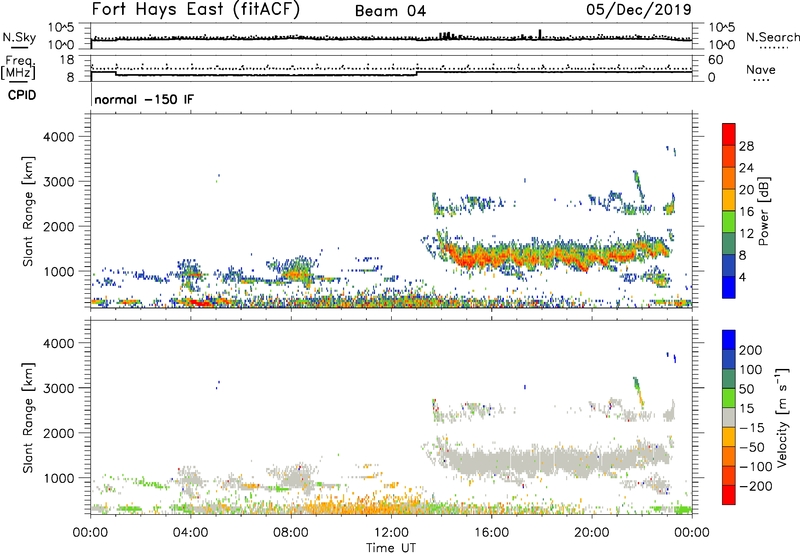Viewport: 800px width, 554px height.
Task: Click the 'Fort Hays East (fitACF)' title
Action: [x=195, y=10]
